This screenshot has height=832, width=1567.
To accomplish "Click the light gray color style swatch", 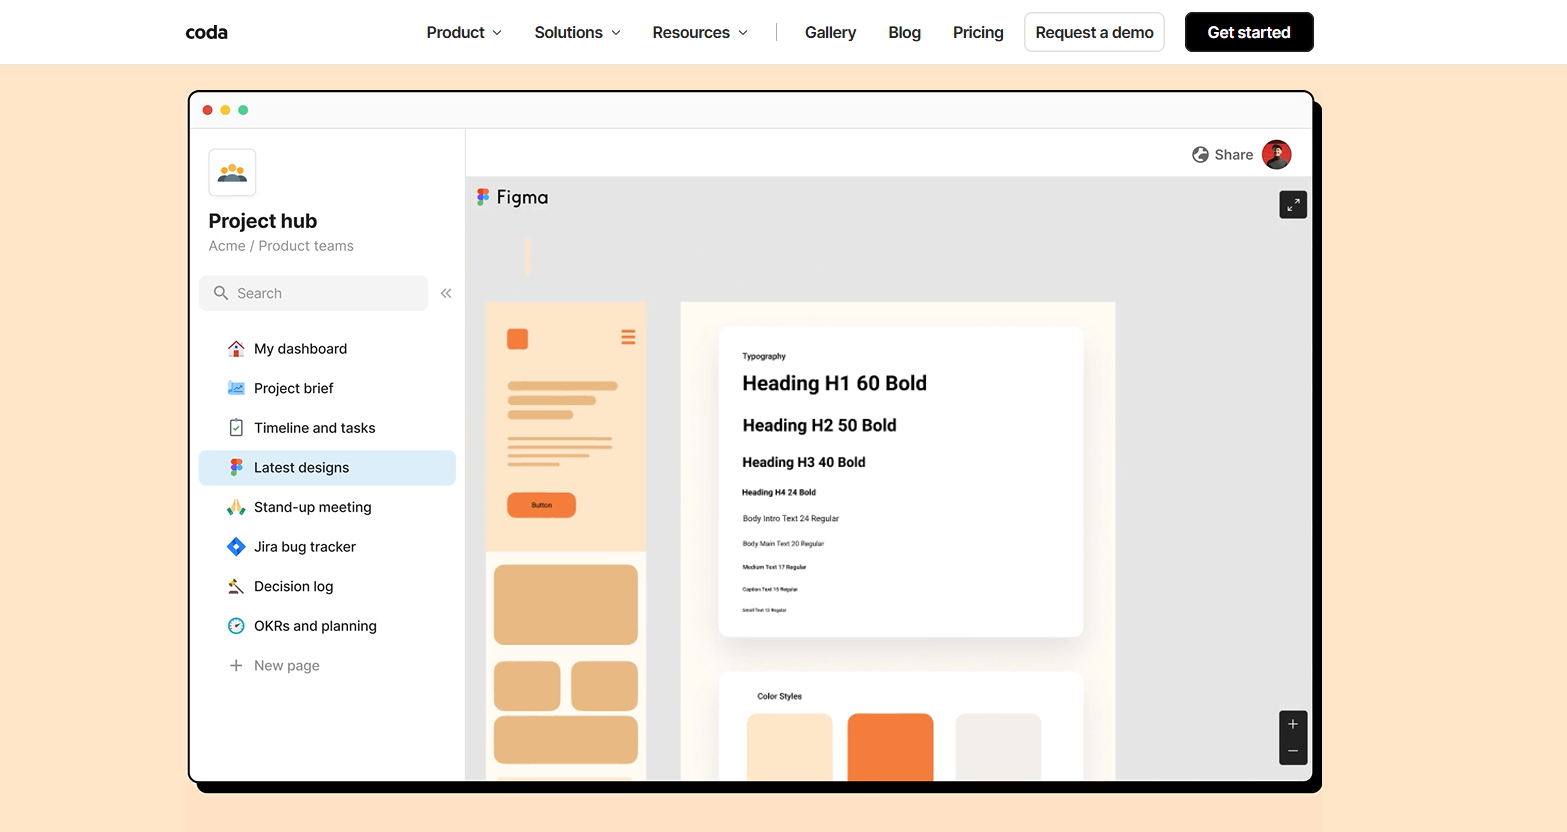I will (x=998, y=747).
